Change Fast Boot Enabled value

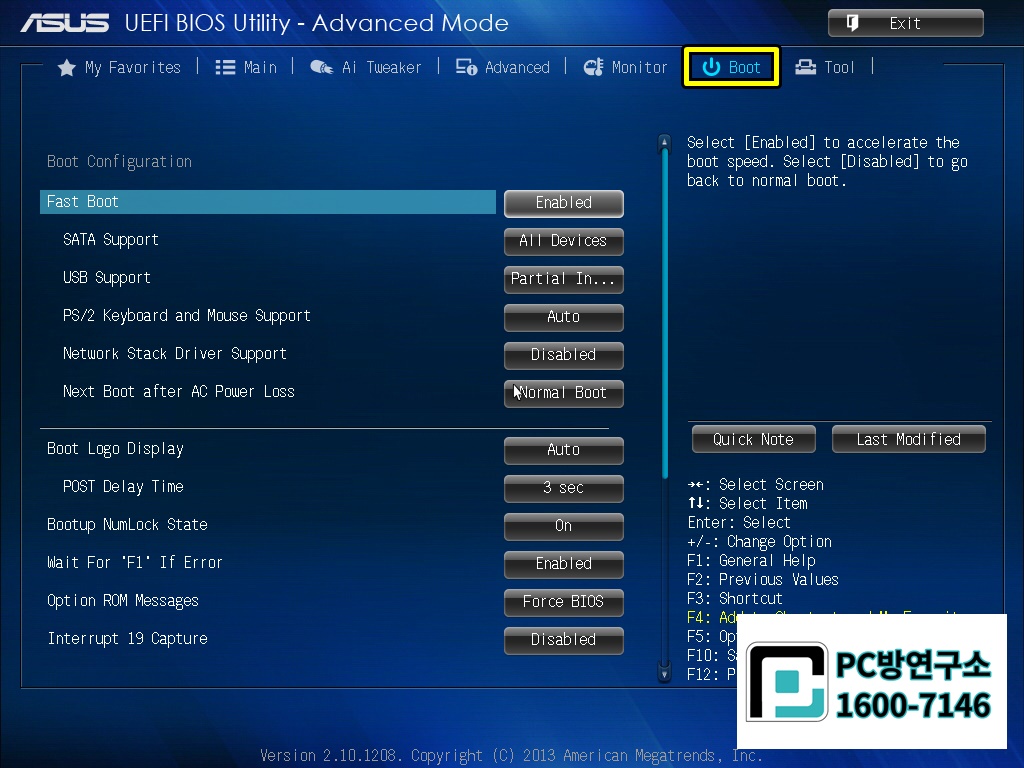point(564,203)
